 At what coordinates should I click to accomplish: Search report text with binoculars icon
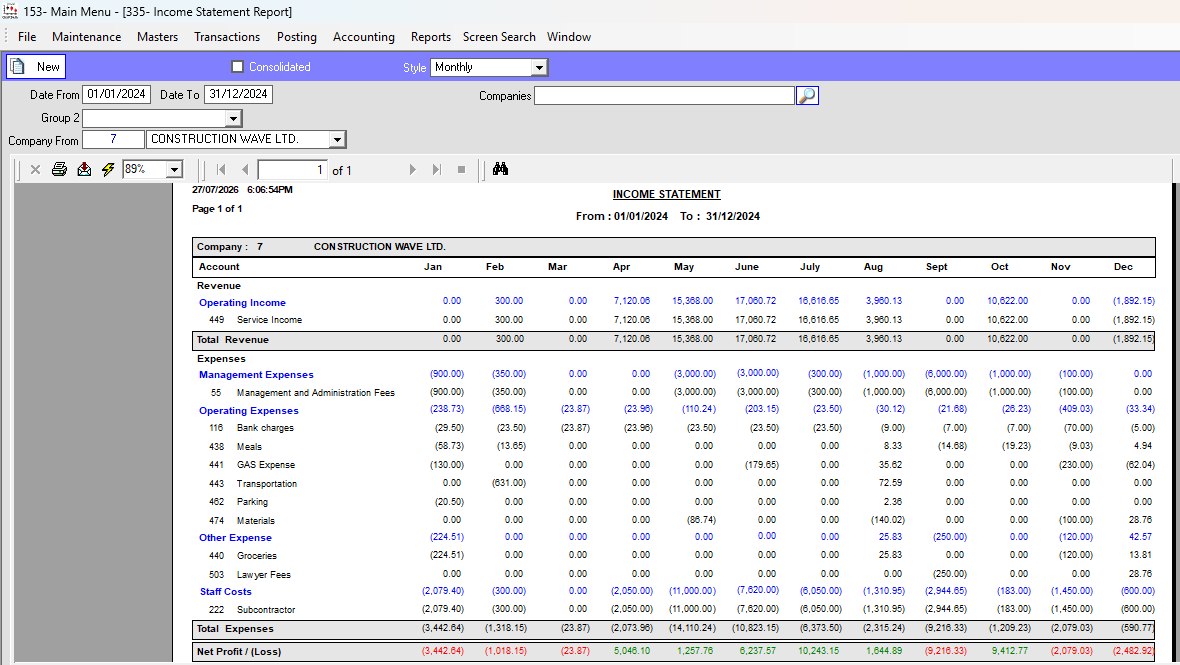[x=500, y=169]
